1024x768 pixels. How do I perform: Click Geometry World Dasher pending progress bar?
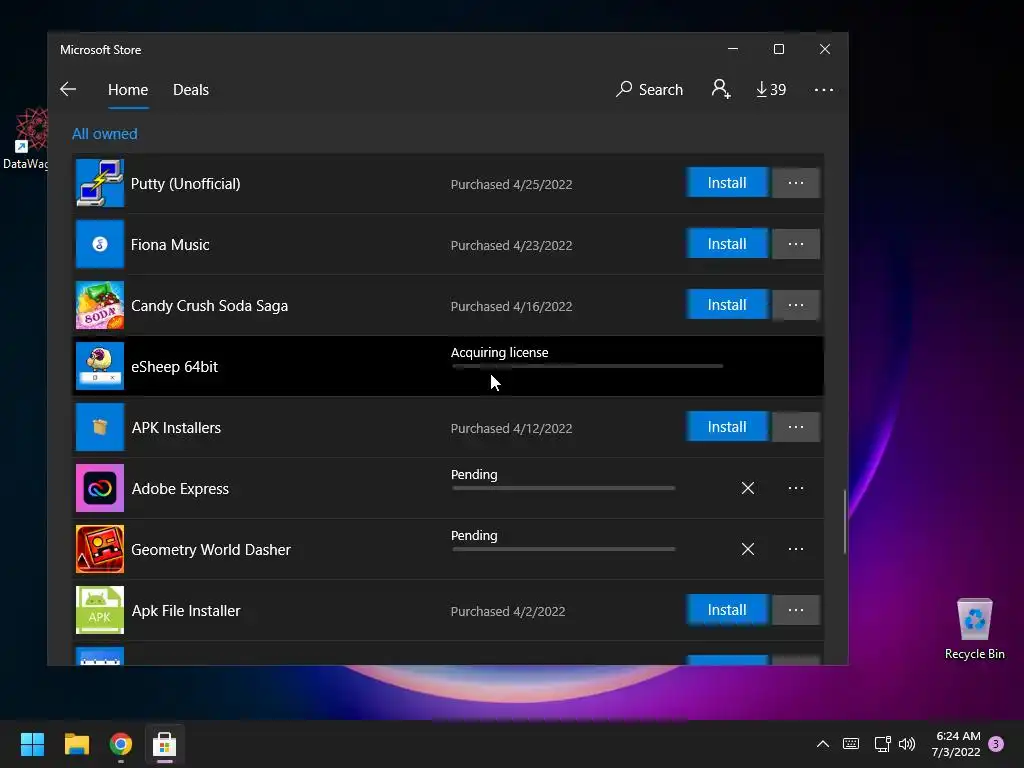pyautogui.click(x=564, y=549)
